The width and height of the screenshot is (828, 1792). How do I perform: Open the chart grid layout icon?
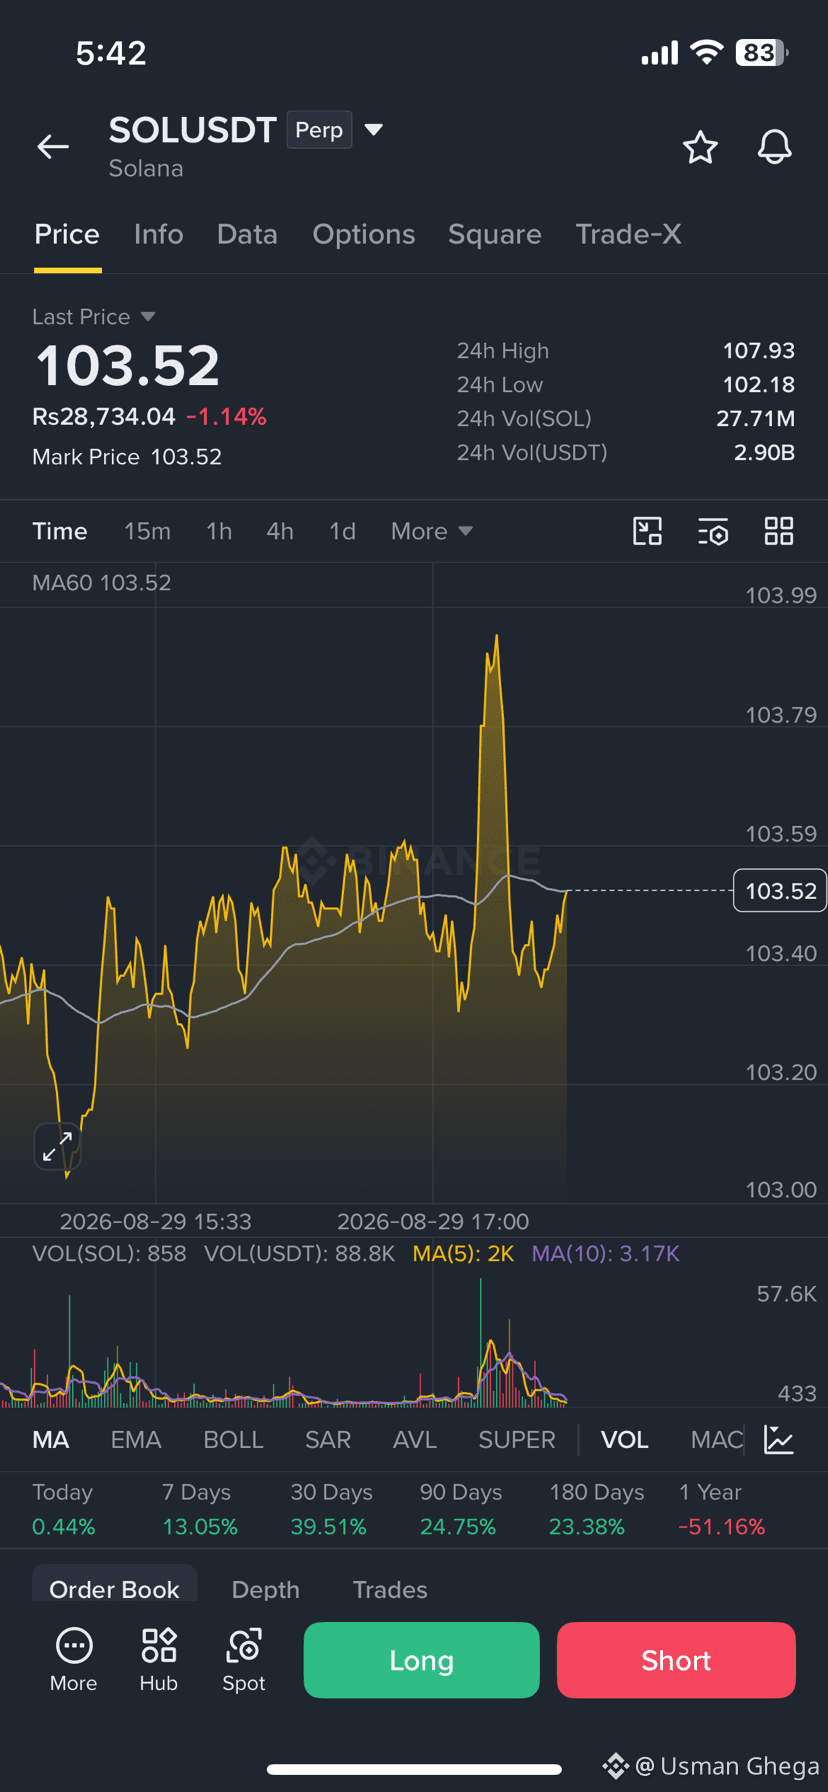click(x=779, y=531)
